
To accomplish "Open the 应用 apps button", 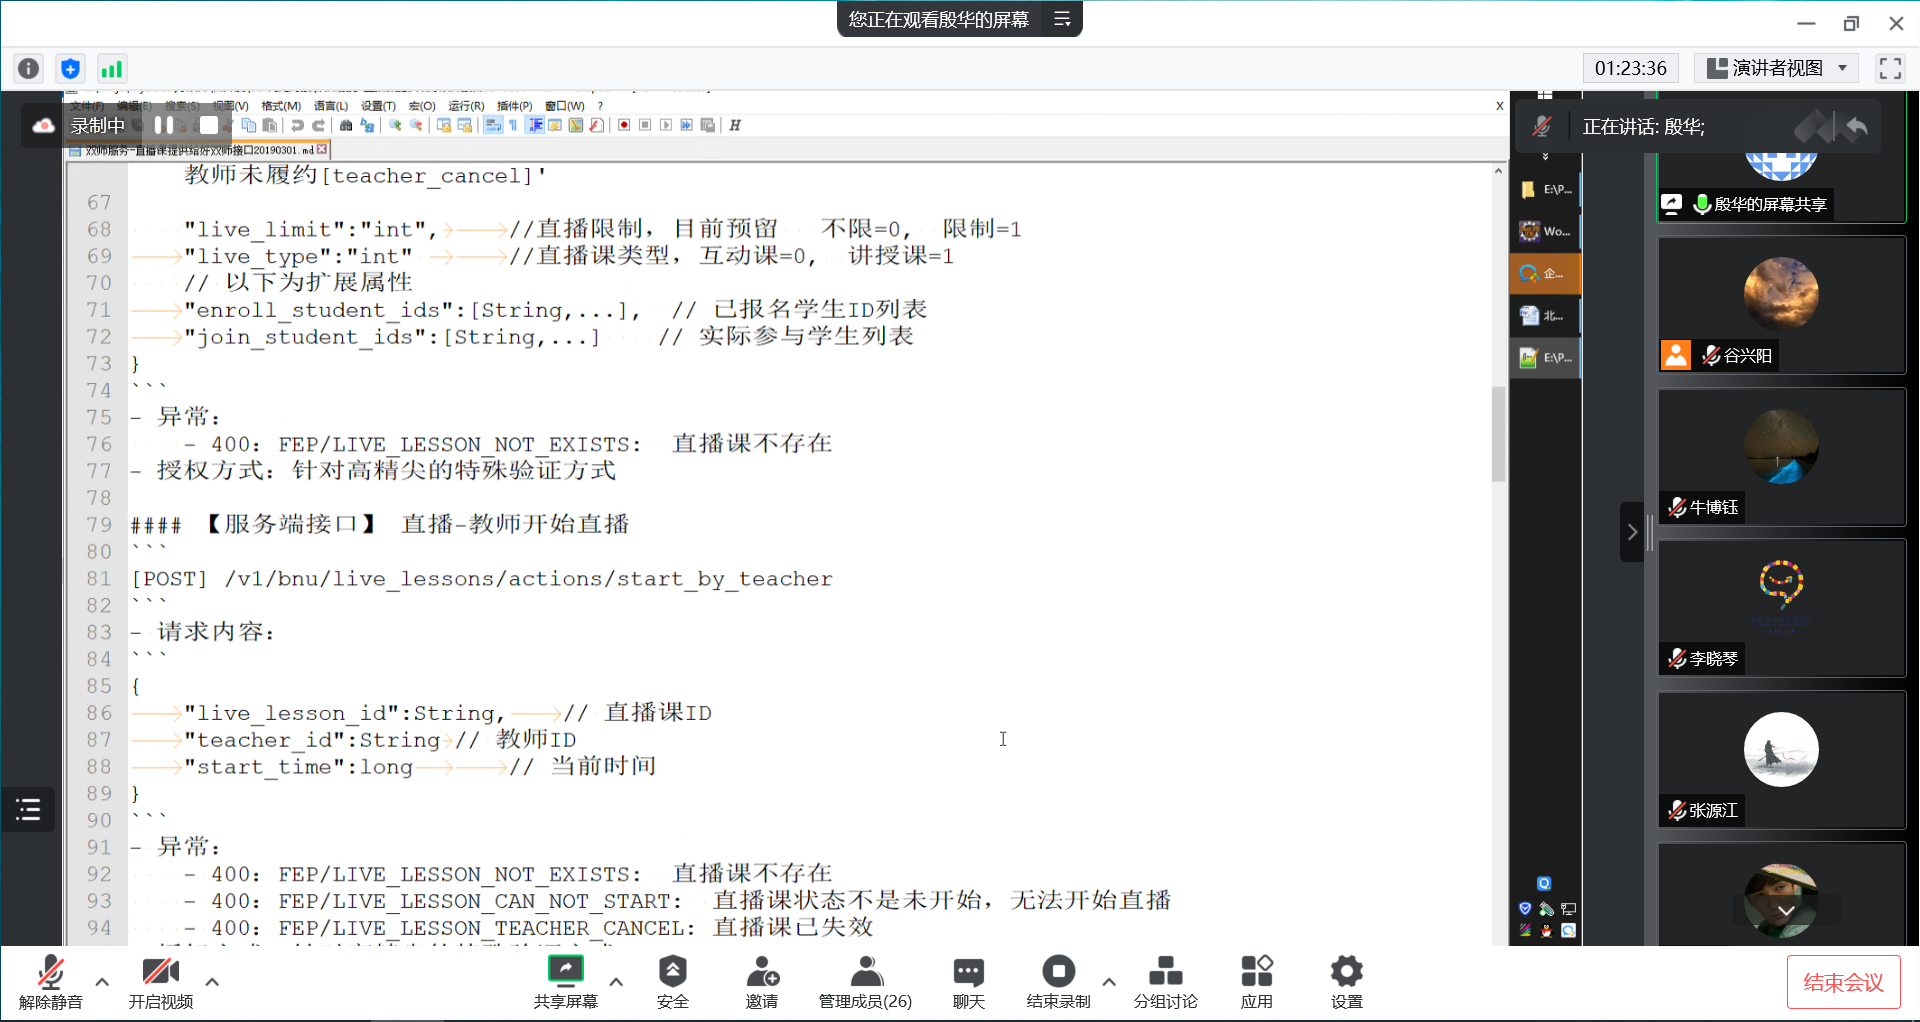I will (1256, 982).
